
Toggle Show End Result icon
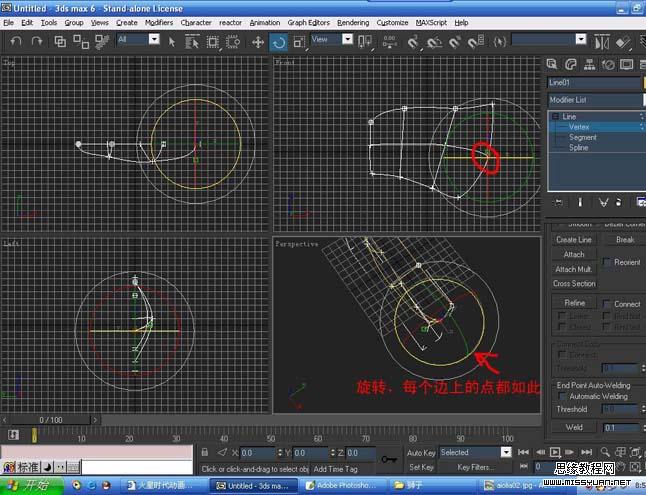pos(580,202)
